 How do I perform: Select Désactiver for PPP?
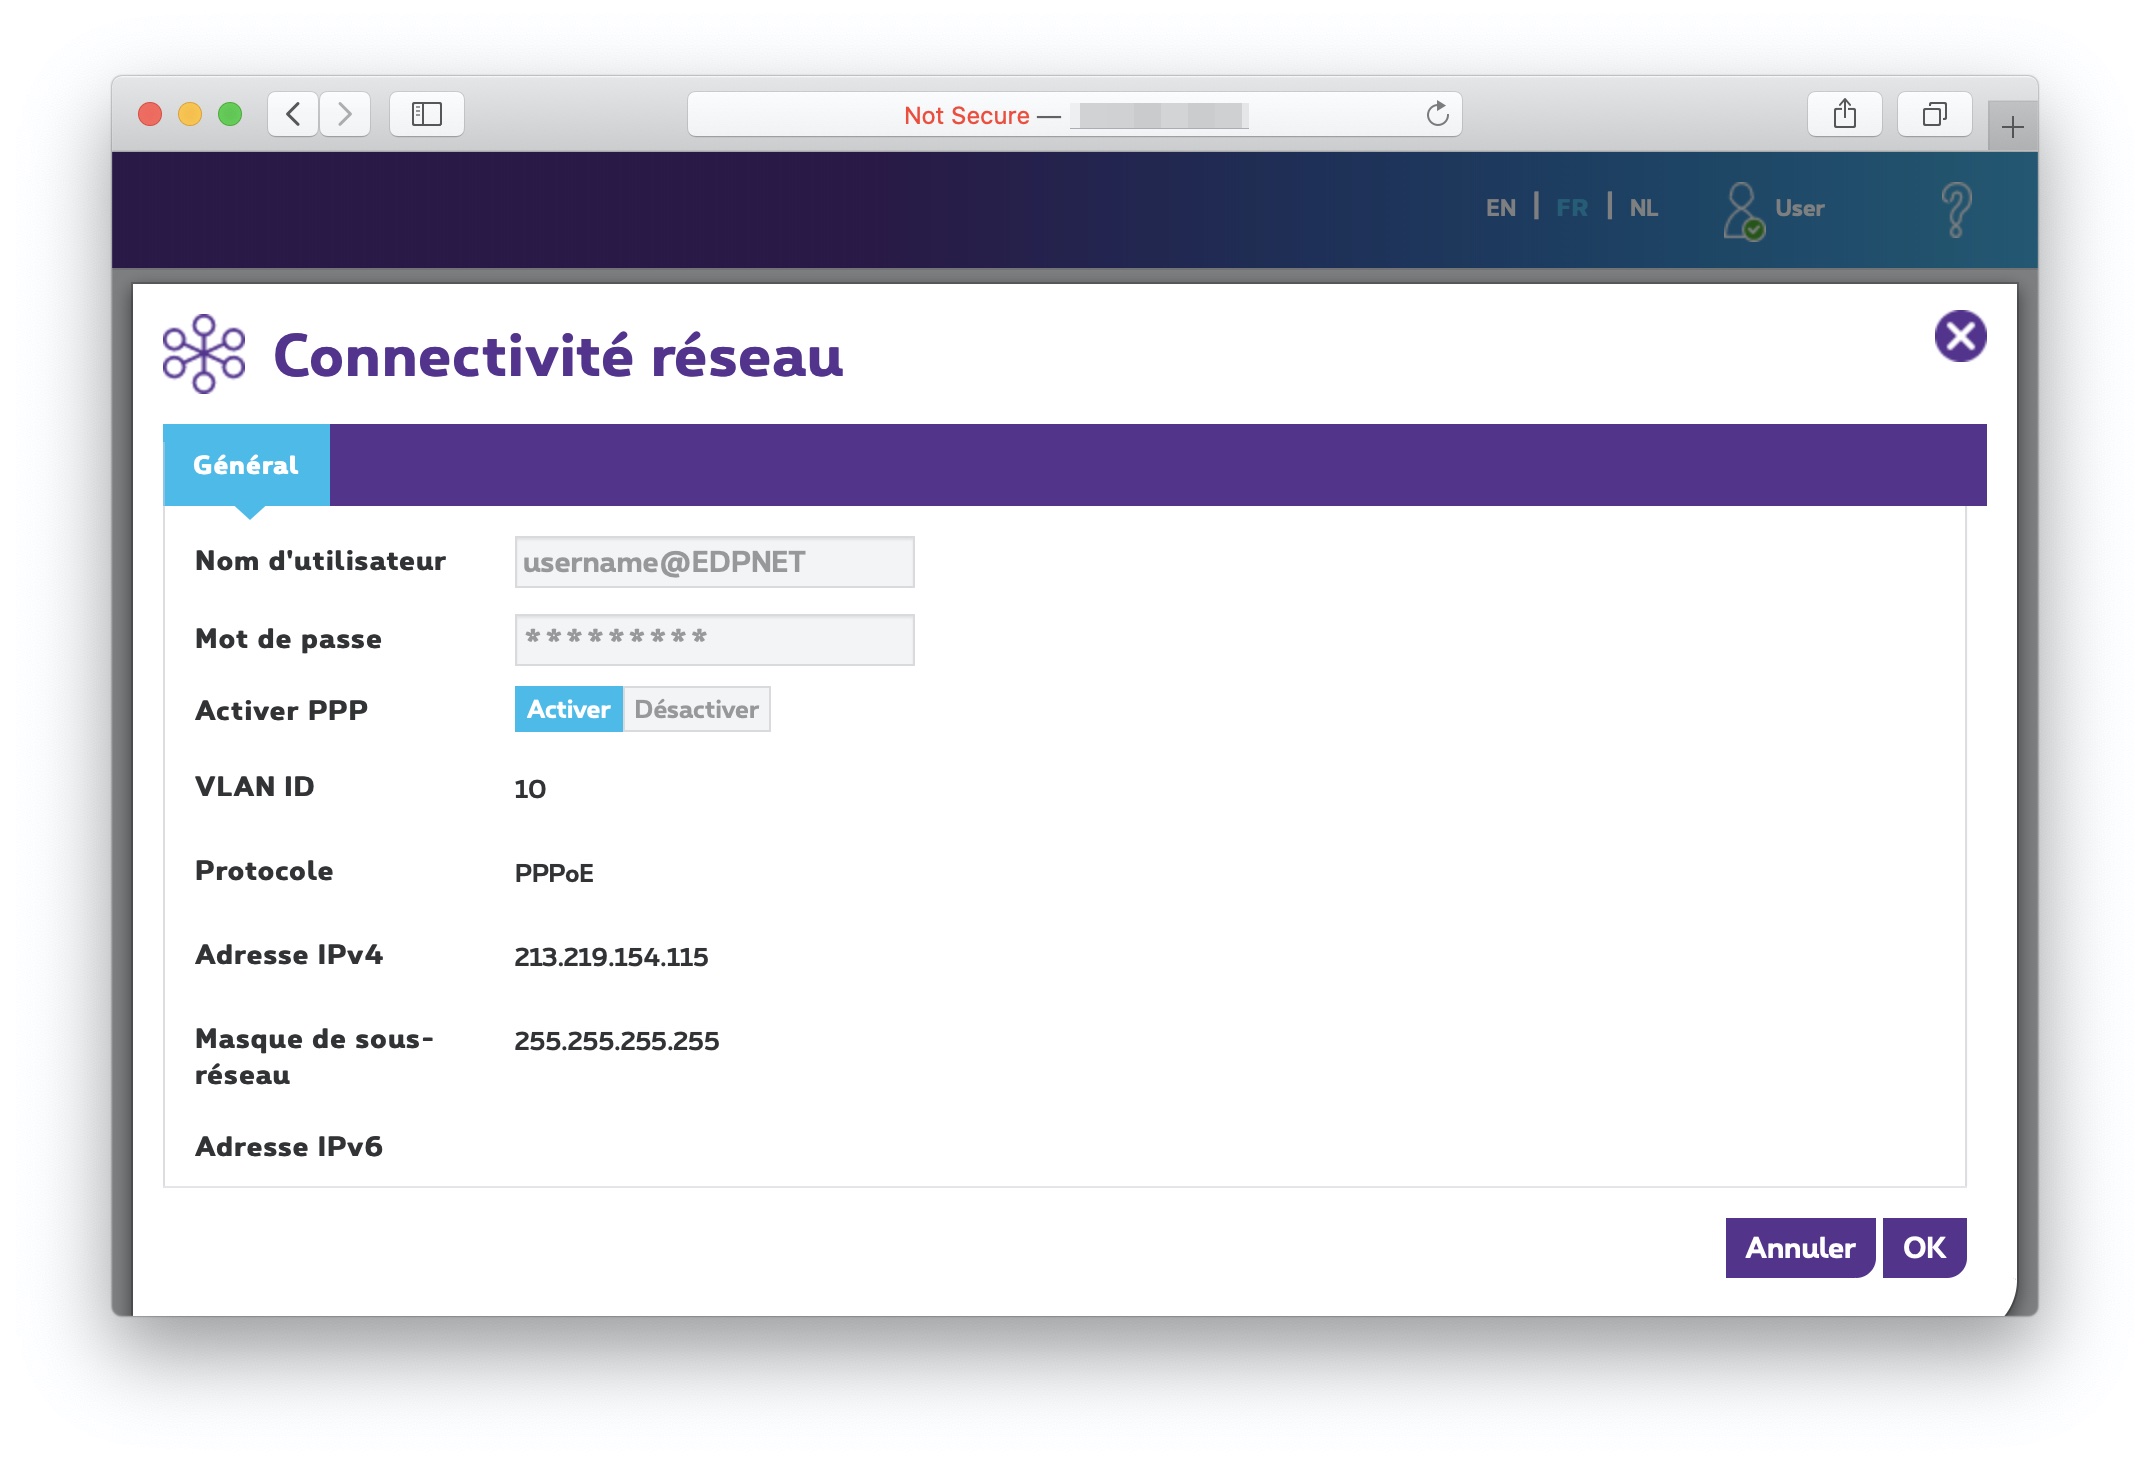[x=697, y=709]
